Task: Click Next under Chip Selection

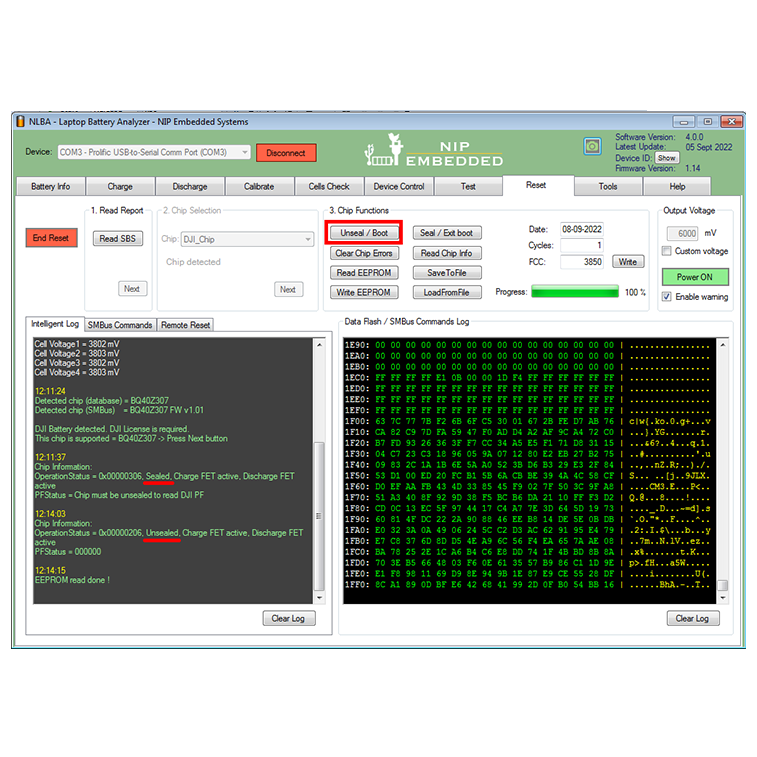Action: point(288,290)
